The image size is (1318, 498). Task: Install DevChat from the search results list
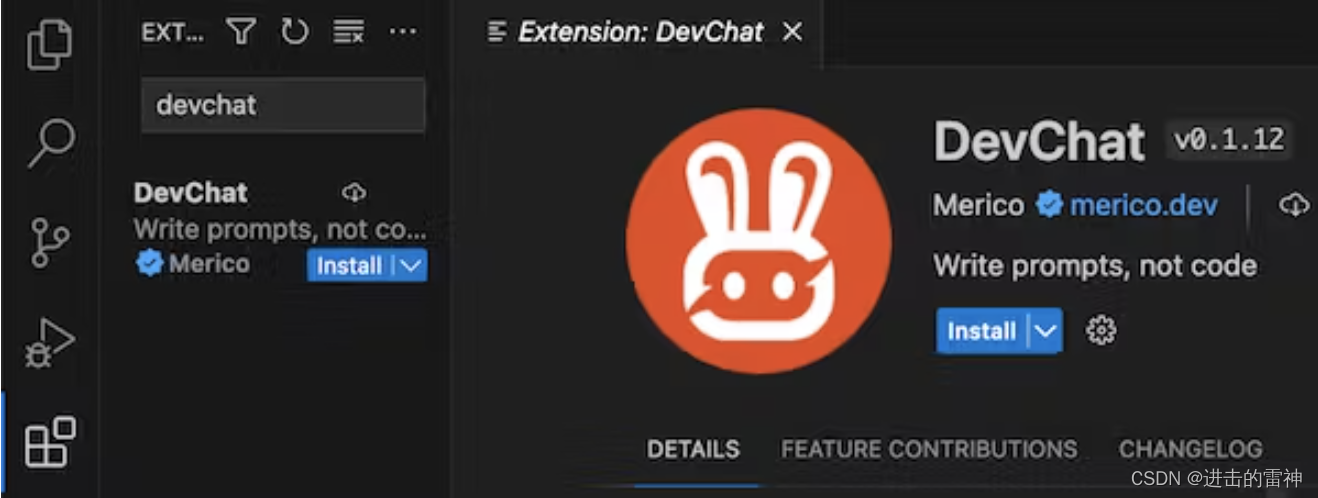tap(349, 266)
